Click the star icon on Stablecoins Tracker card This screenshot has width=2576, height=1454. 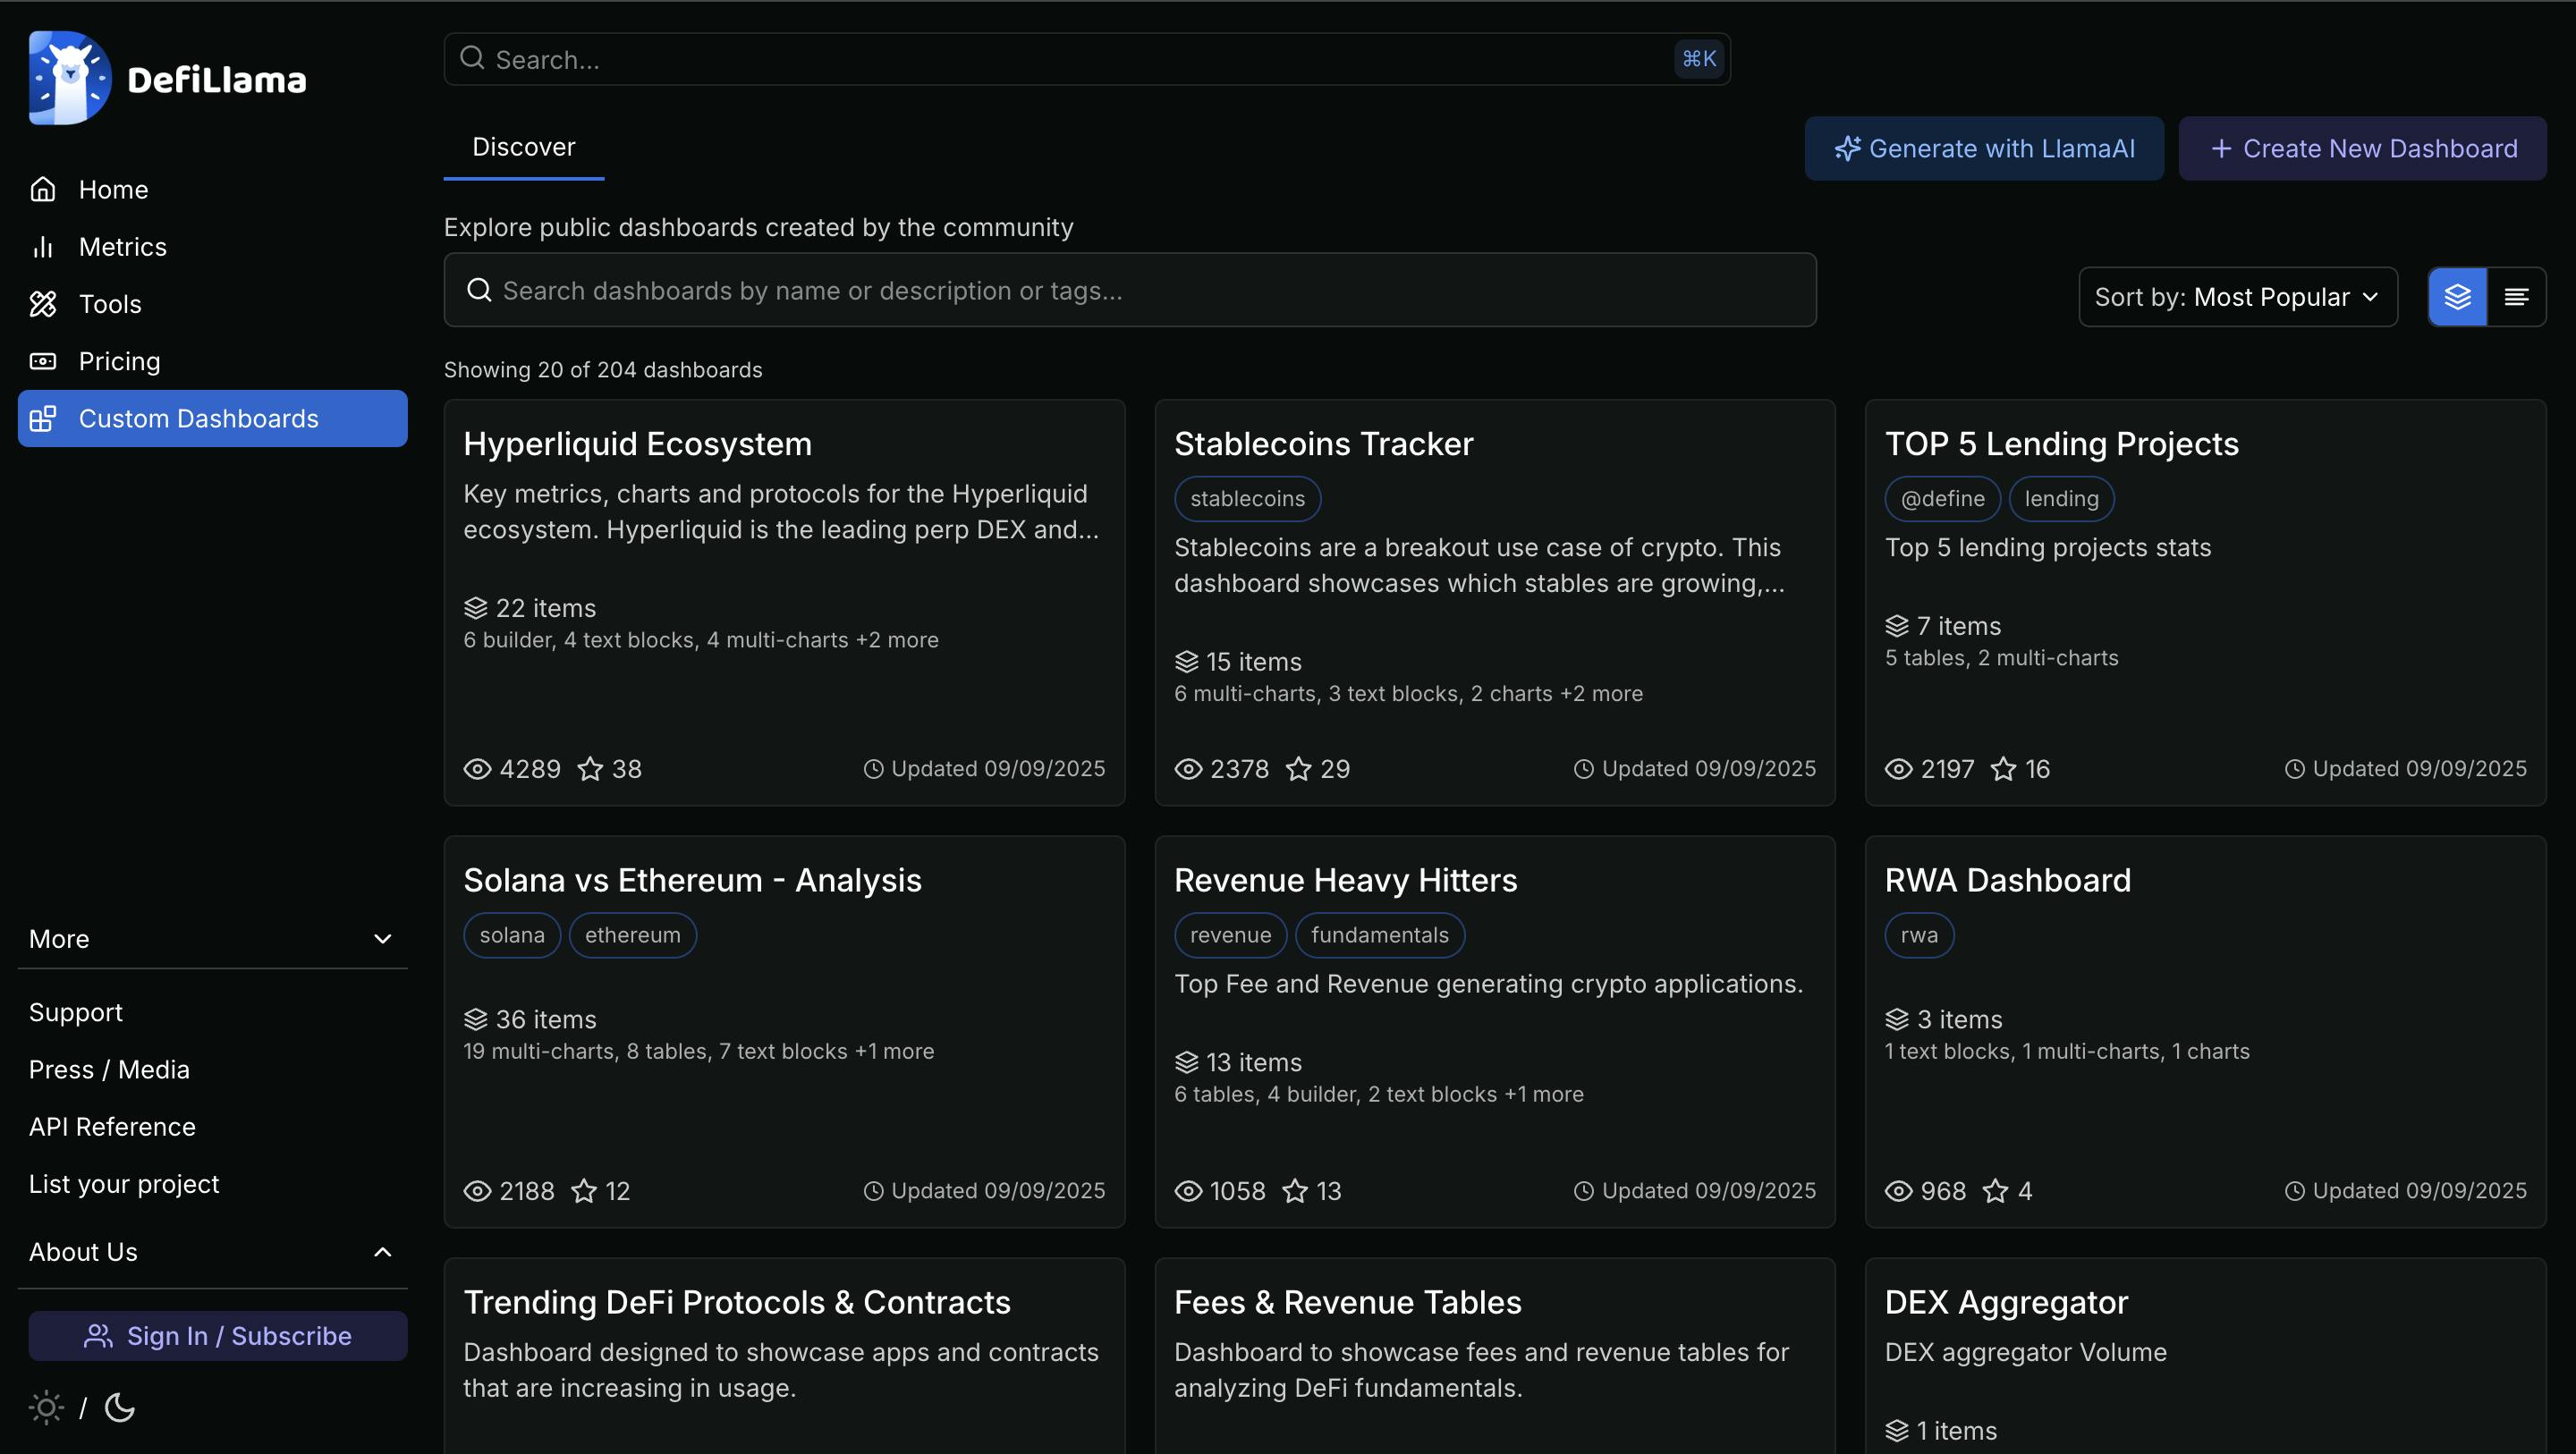pos(1299,769)
